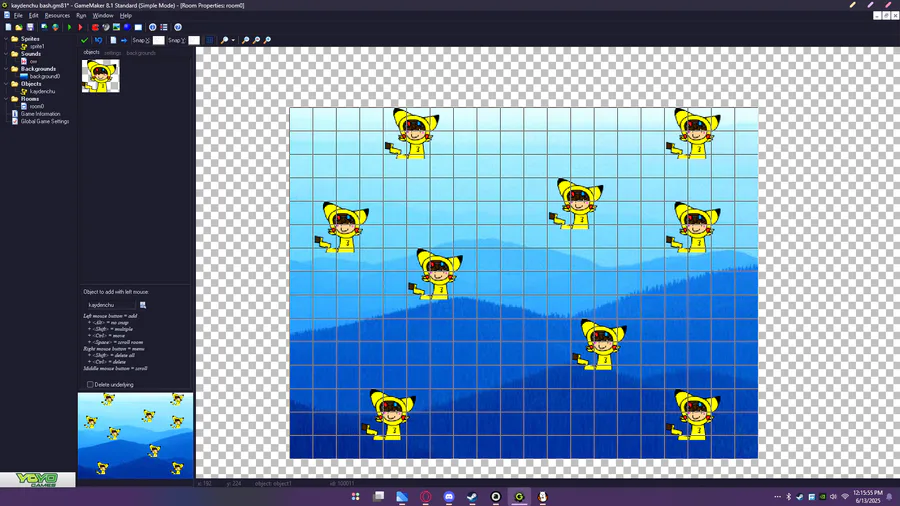Open the Help menu

[126, 15]
